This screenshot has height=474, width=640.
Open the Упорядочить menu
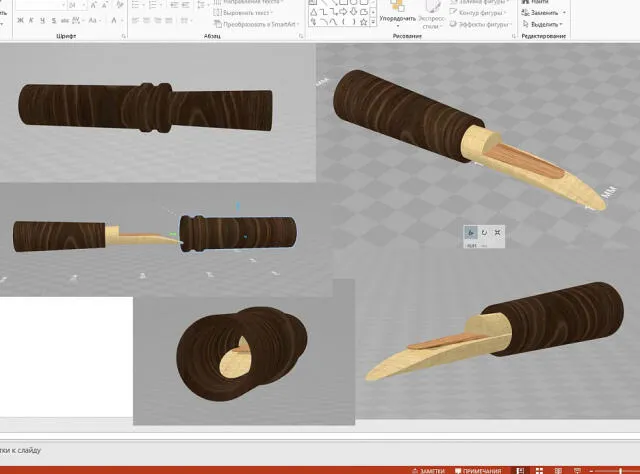coord(398,16)
